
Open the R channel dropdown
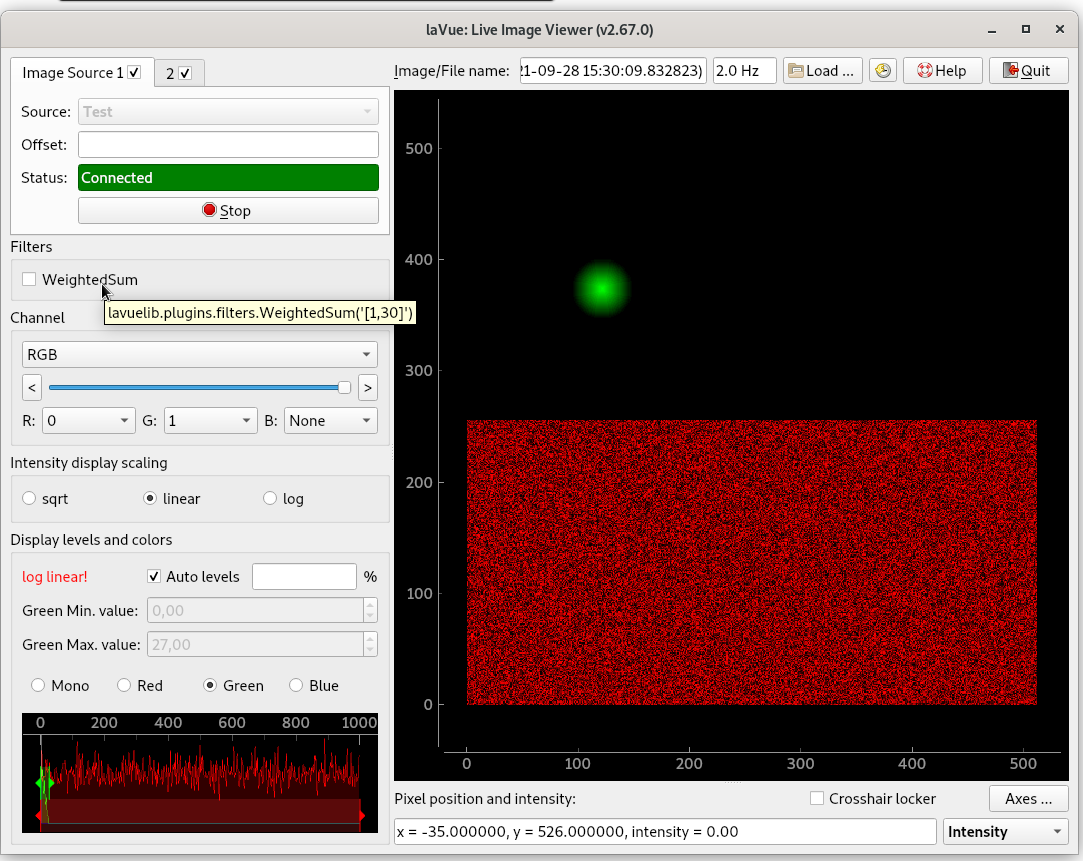coord(89,421)
